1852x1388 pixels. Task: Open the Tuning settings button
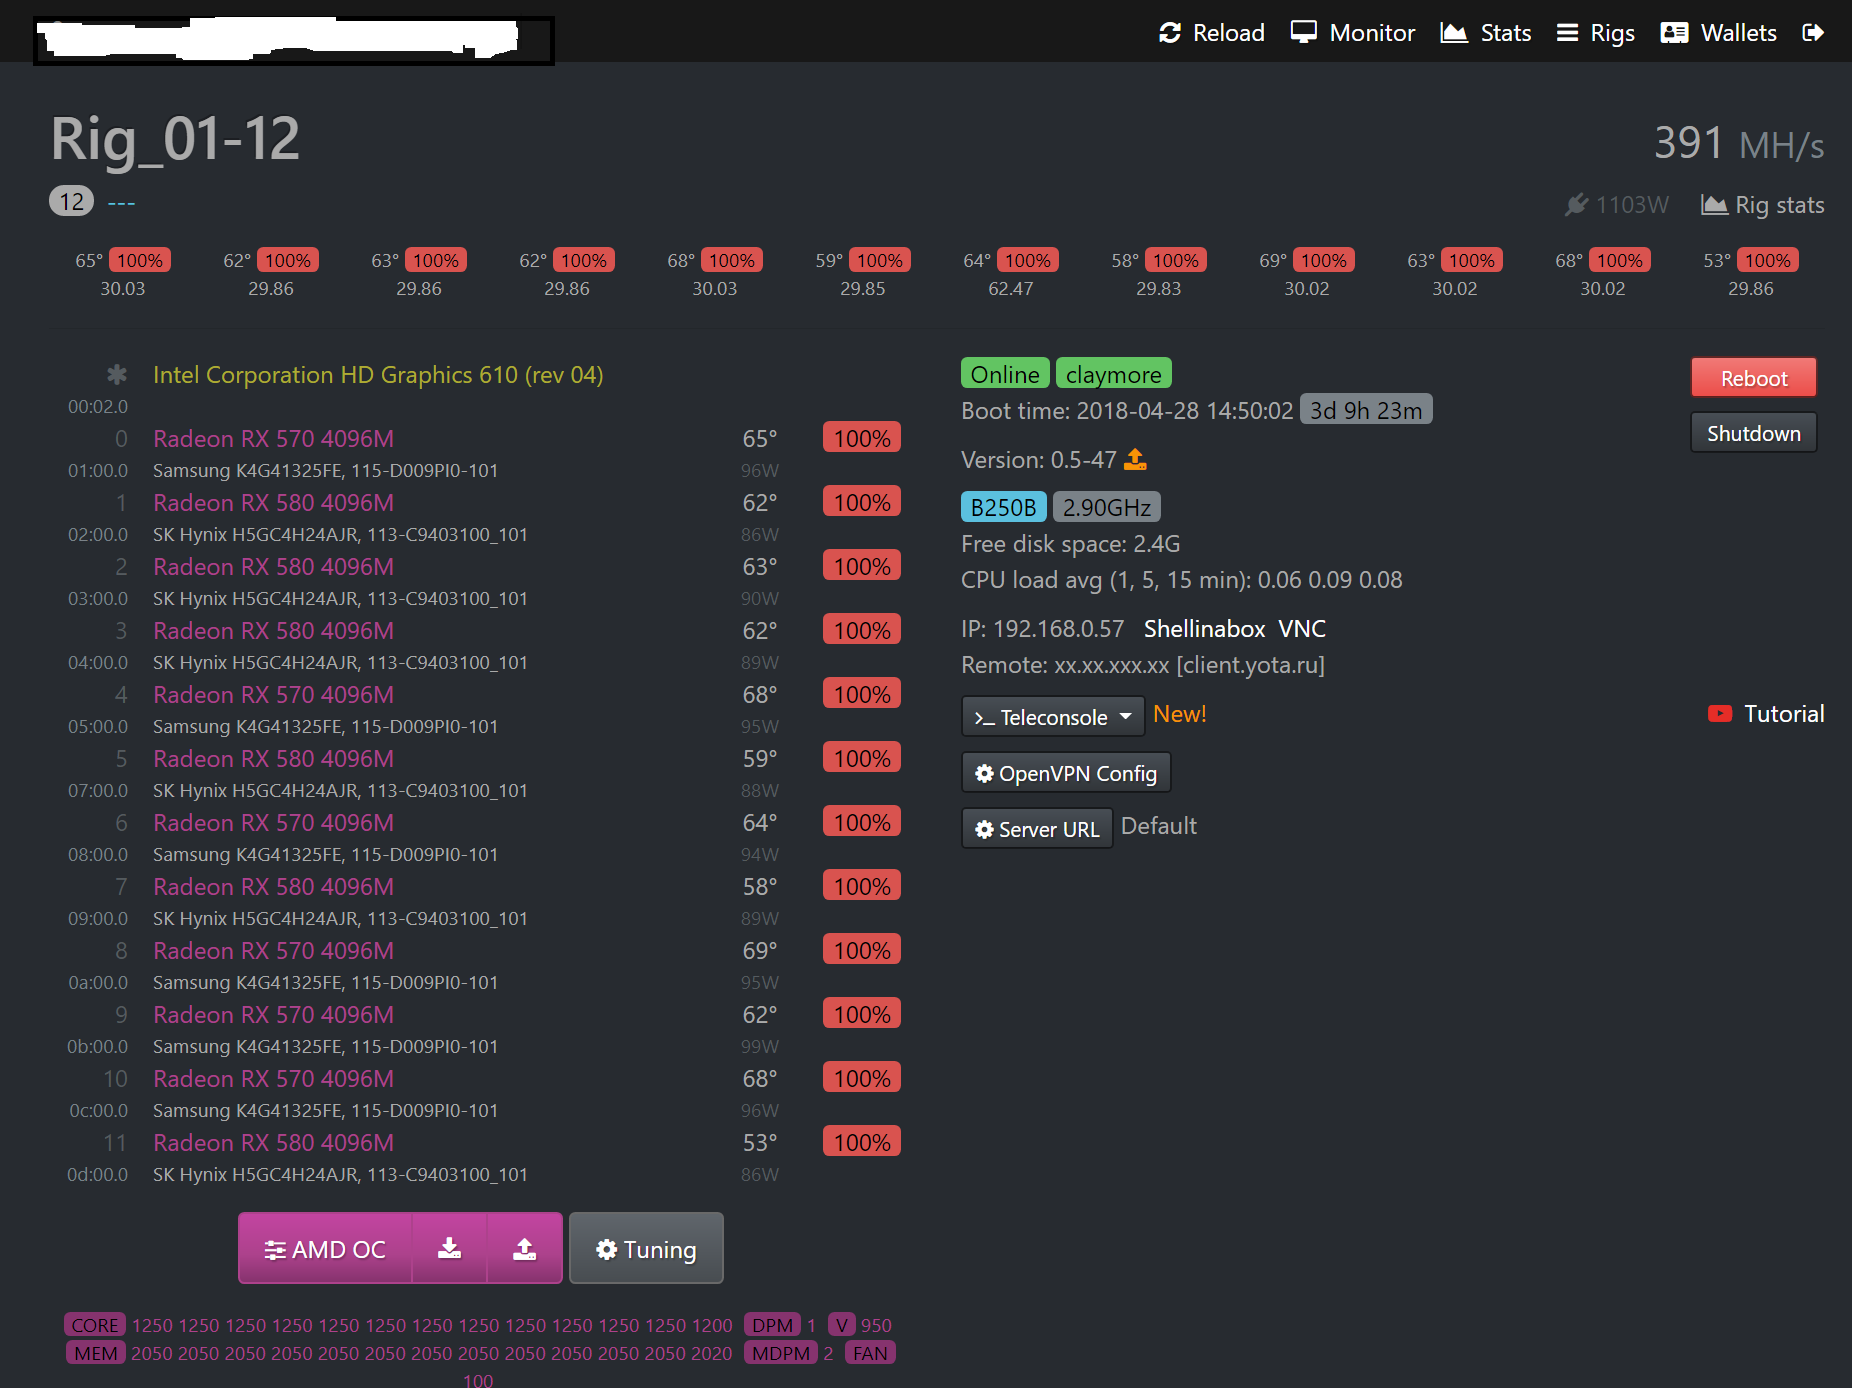pyautogui.click(x=646, y=1249)
